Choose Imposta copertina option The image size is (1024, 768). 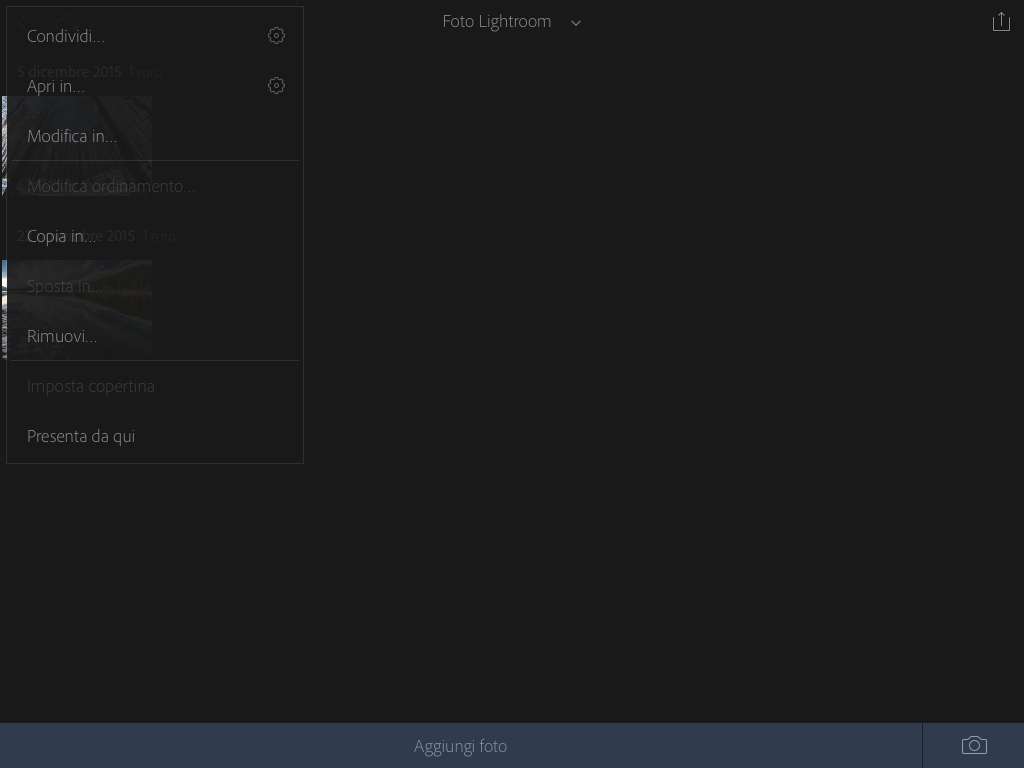point(155,386)
